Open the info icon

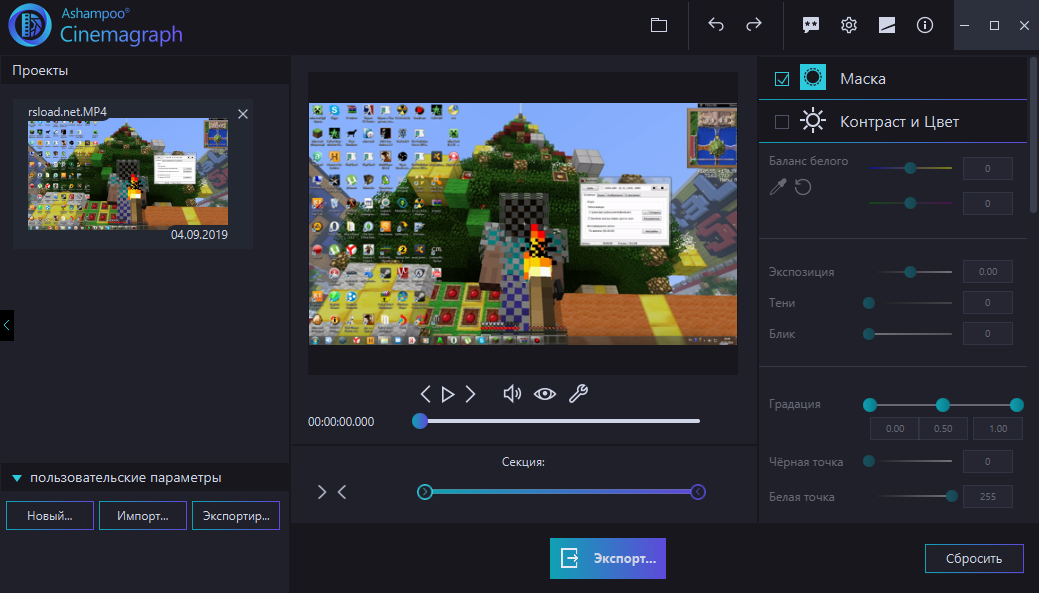point(924,25)
